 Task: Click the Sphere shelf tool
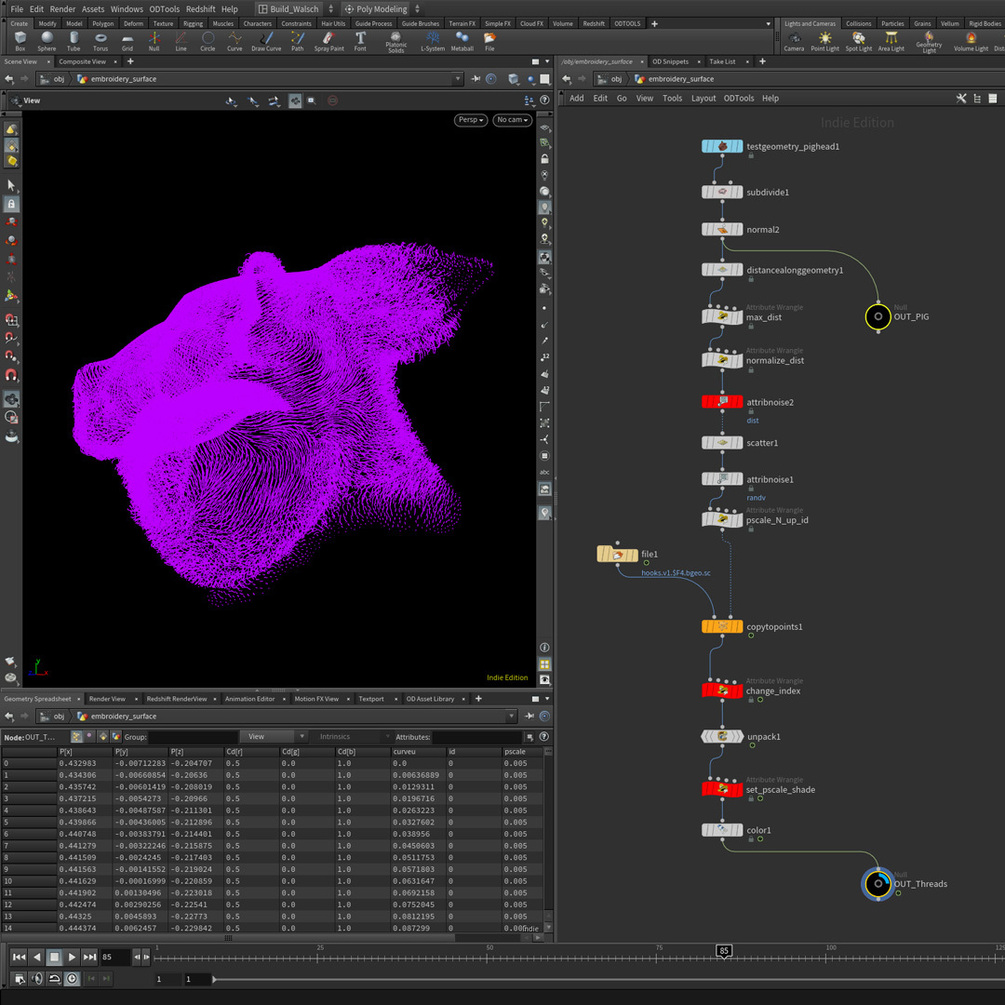pyautogui.click(x=47, y=40)
